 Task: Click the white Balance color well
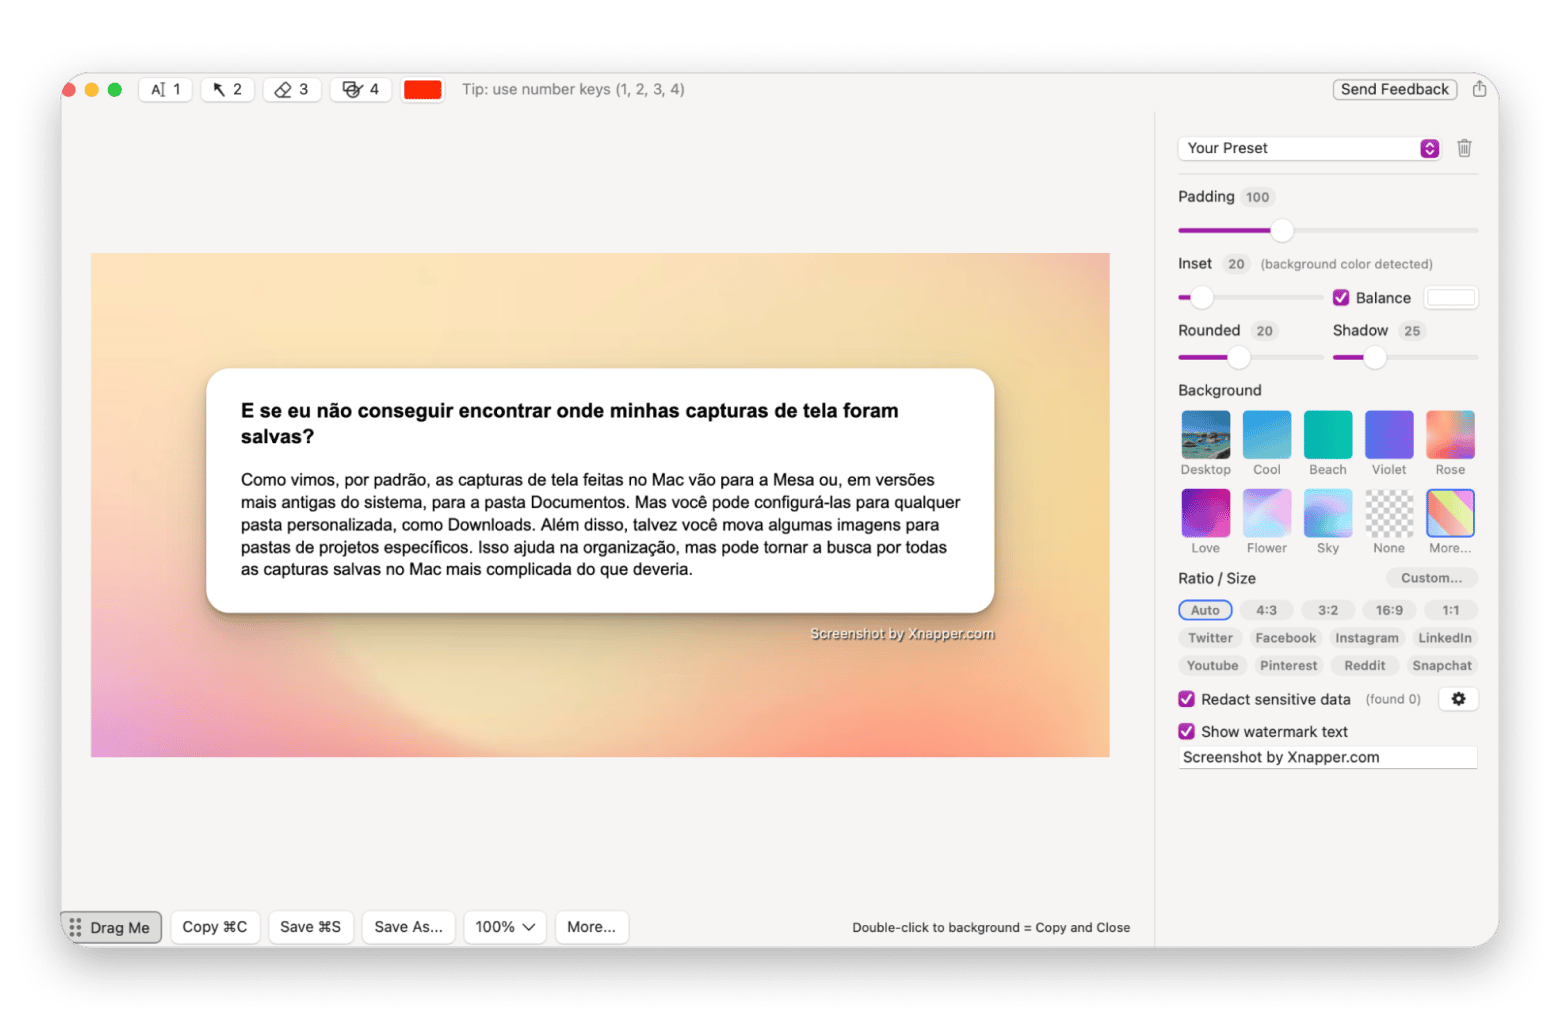(1451, 298)
